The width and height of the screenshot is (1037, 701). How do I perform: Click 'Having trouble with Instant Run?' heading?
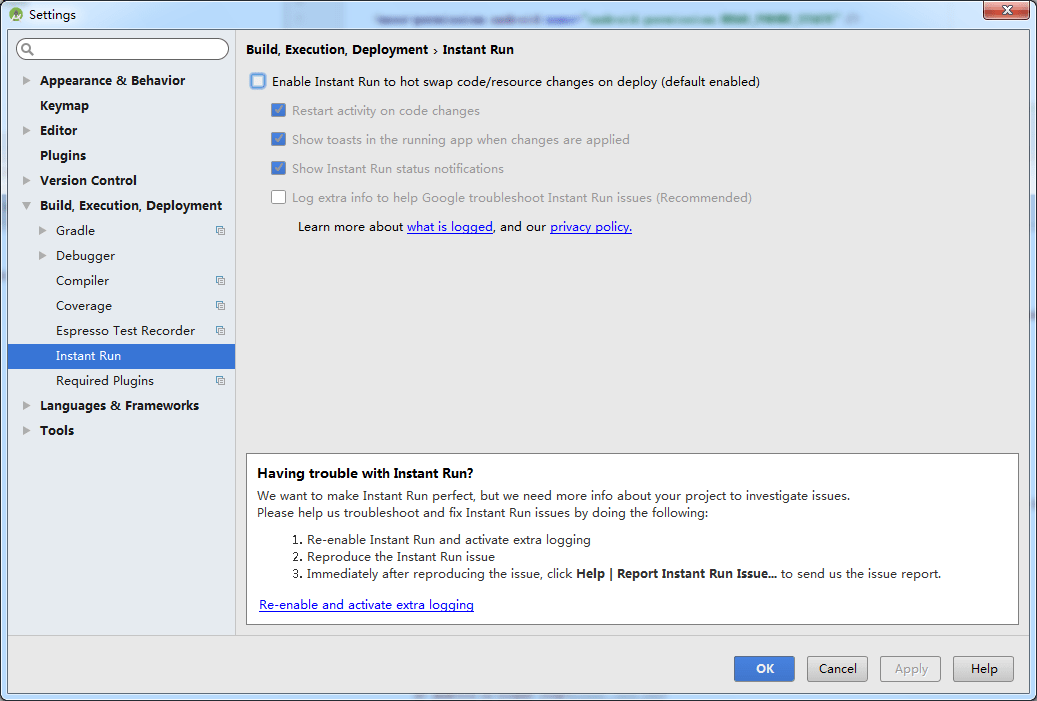[365, 474]
